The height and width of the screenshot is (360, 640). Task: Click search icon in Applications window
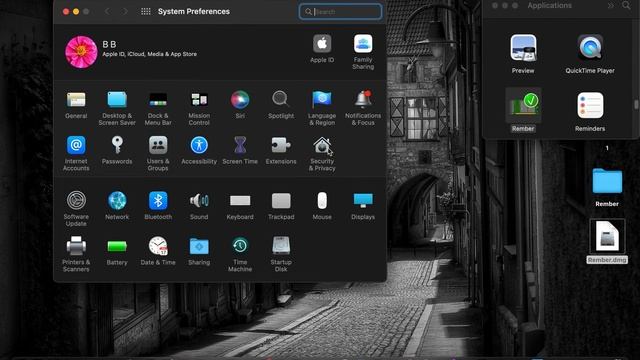pyautogui.click(x=626, y=5)
